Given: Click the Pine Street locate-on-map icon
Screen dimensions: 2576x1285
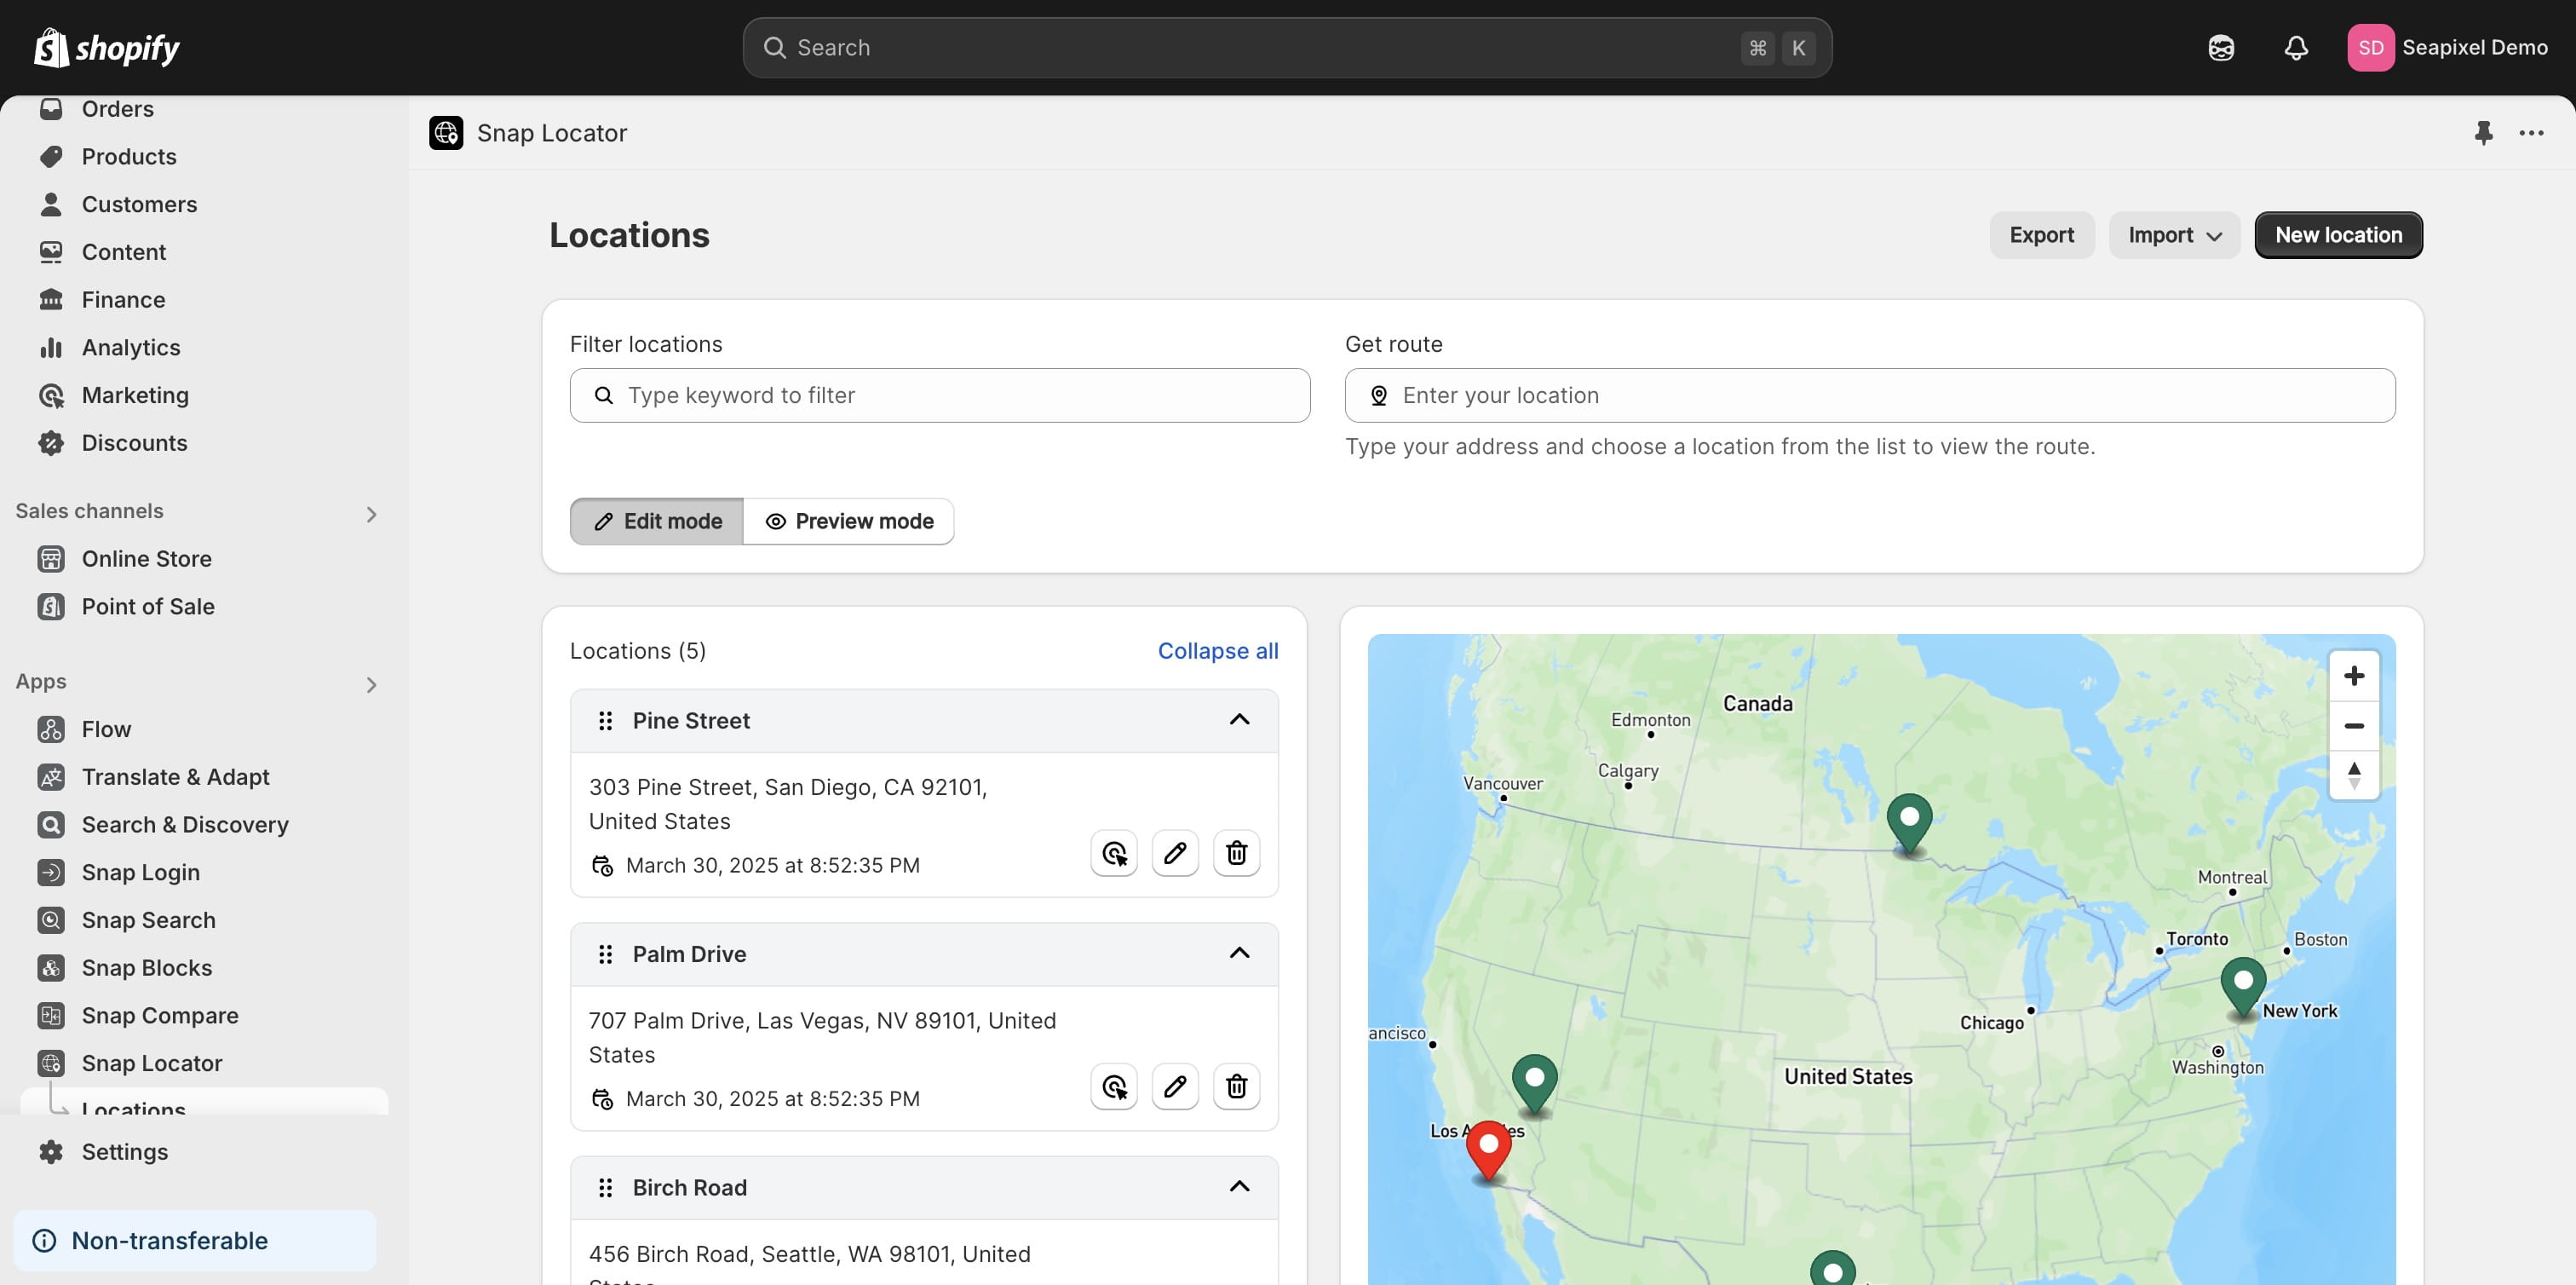Looking at the screenshot, I should point(1114,853).
